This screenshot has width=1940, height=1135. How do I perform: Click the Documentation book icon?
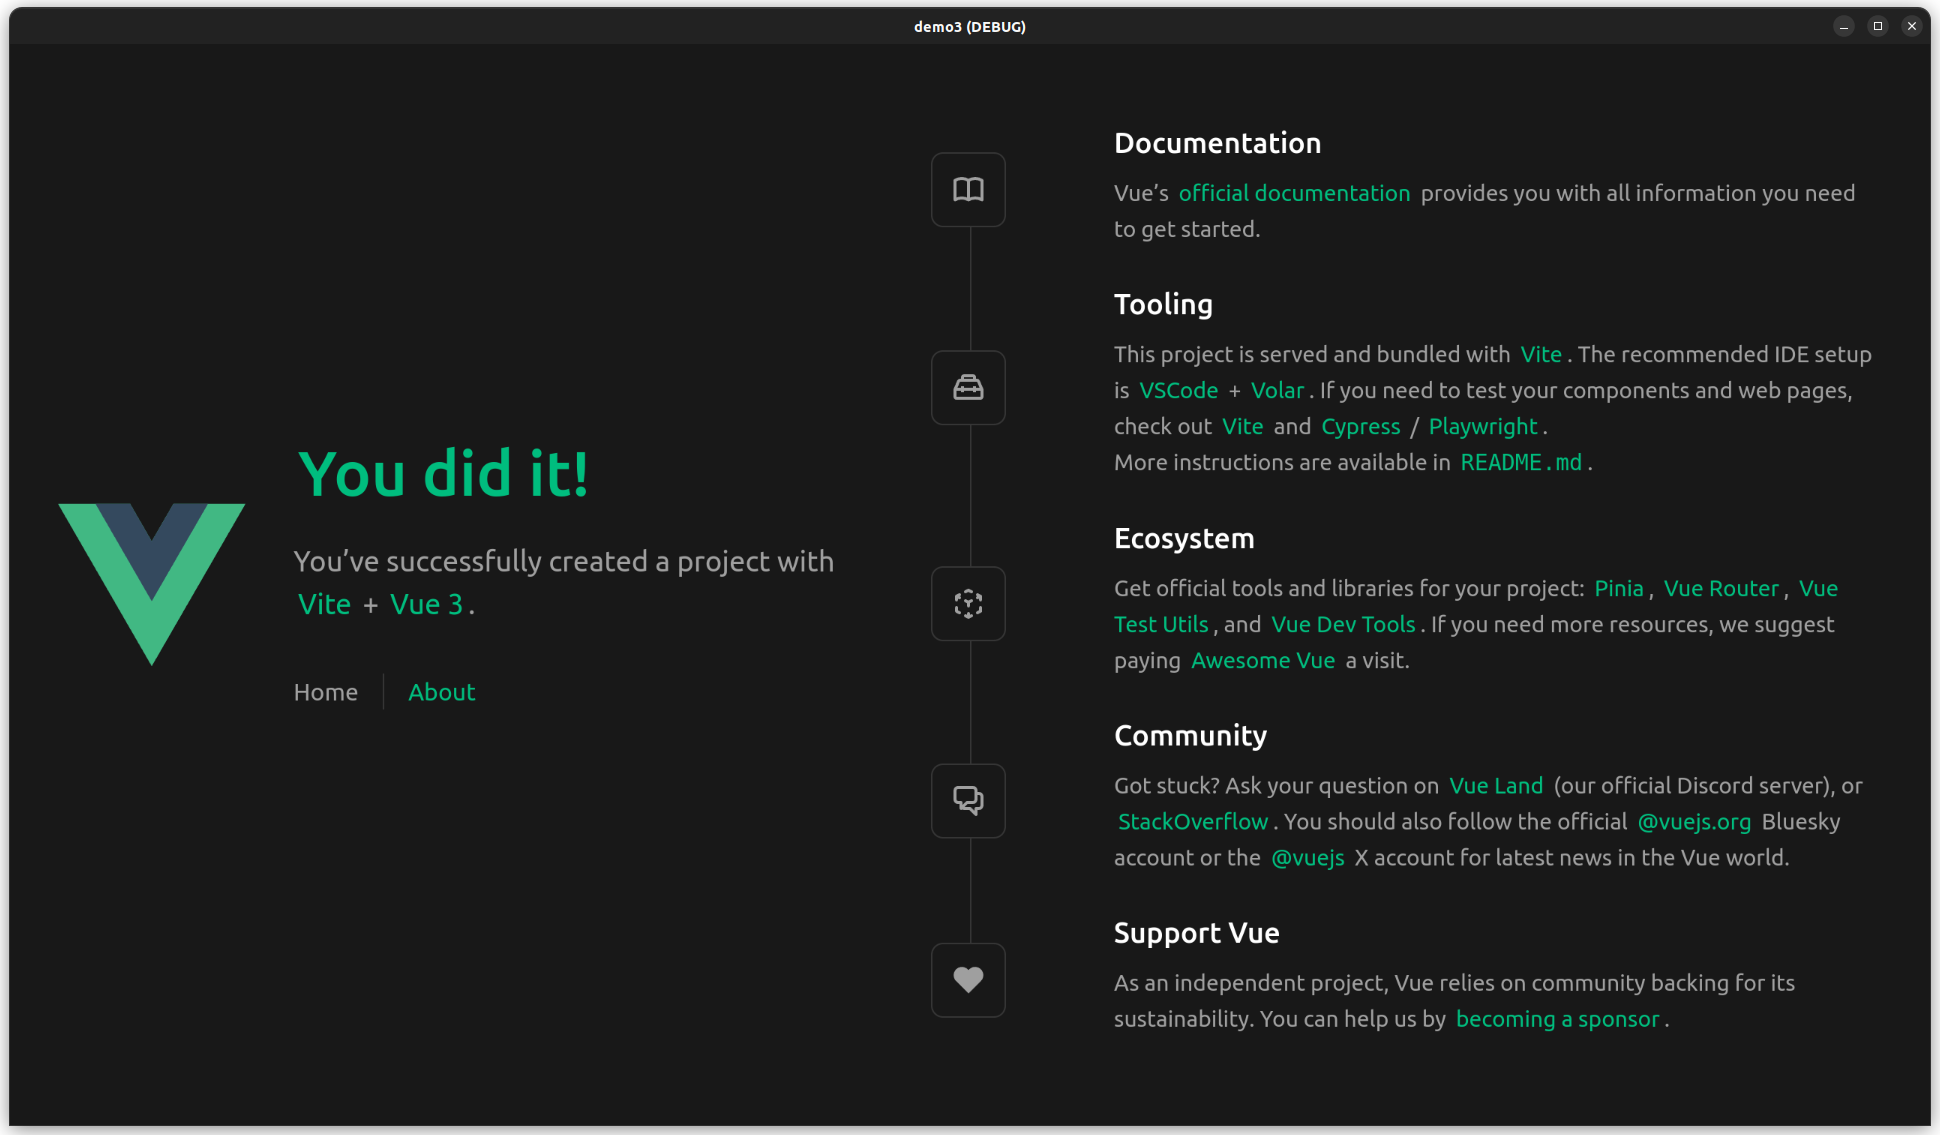coord(968,190)
